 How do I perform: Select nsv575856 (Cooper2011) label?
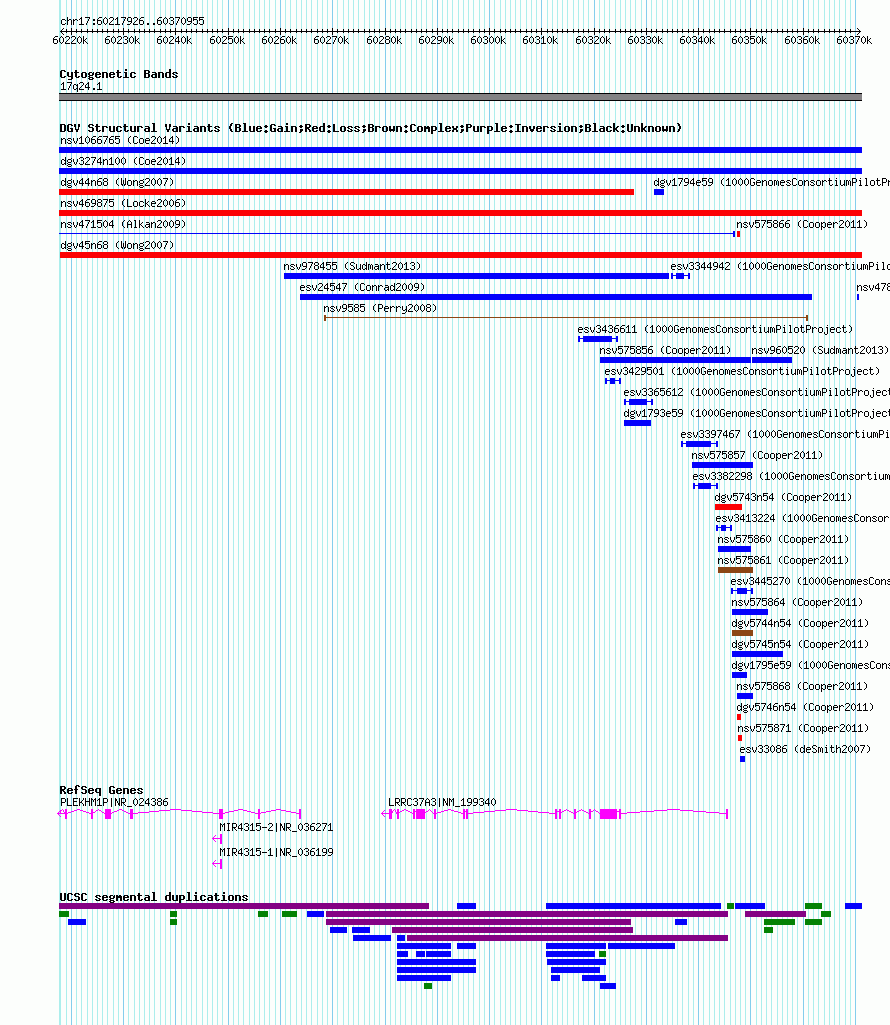665,350
